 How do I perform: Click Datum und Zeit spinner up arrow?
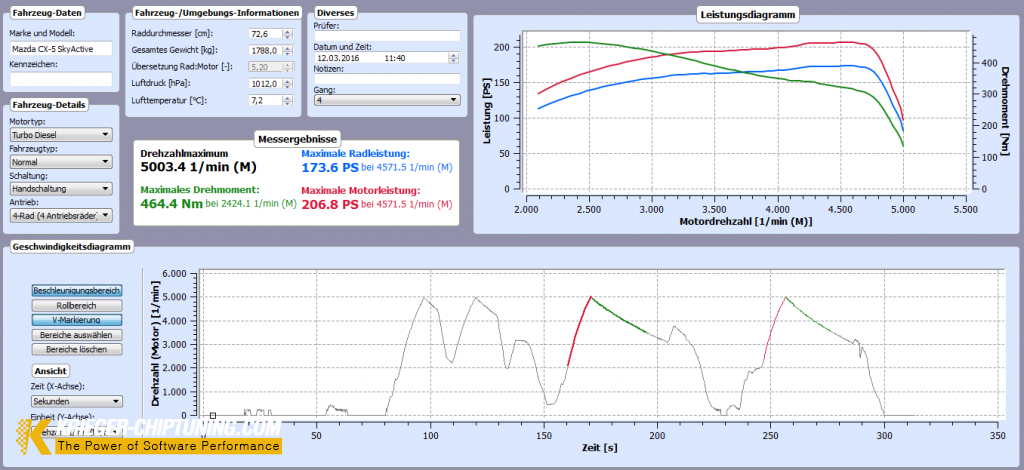(455, 56)
